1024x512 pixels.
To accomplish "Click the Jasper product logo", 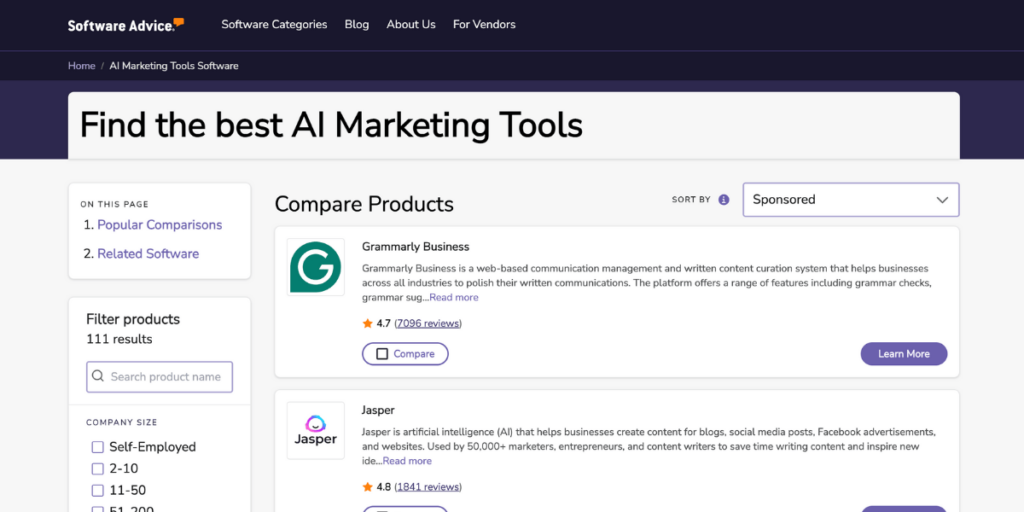I will tap(315, 430).
